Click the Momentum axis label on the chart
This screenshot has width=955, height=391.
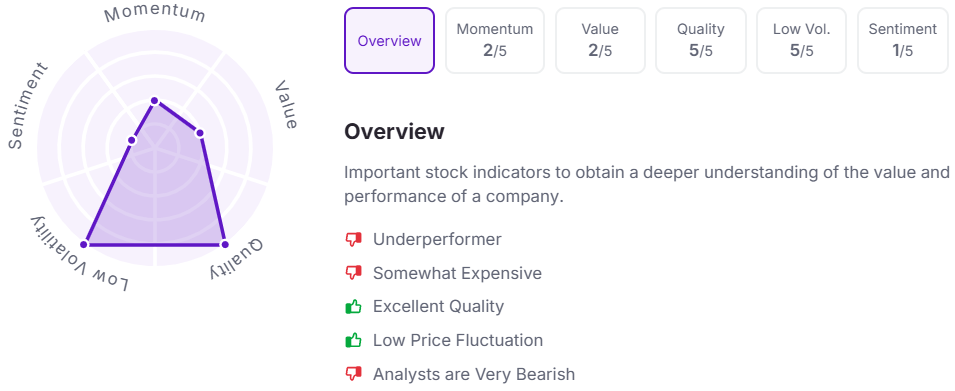155,15
